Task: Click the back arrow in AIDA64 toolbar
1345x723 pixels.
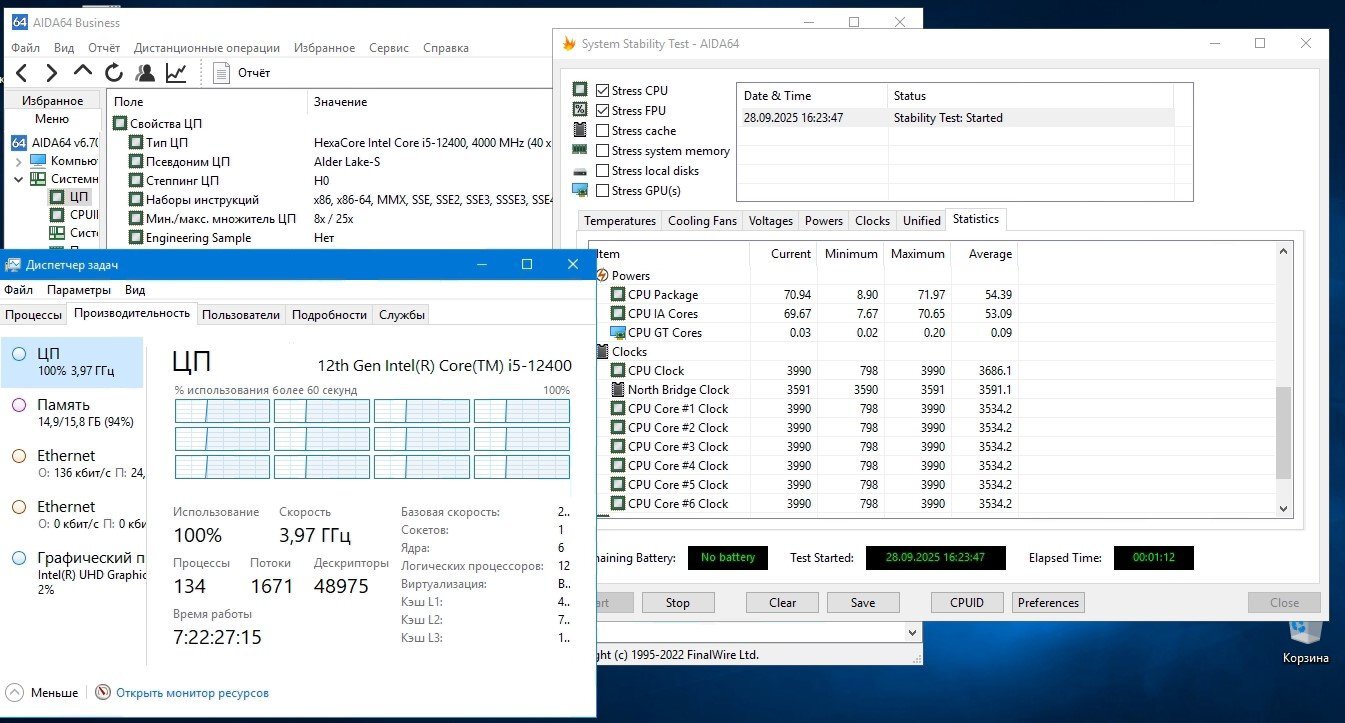Action: [22, 72]
